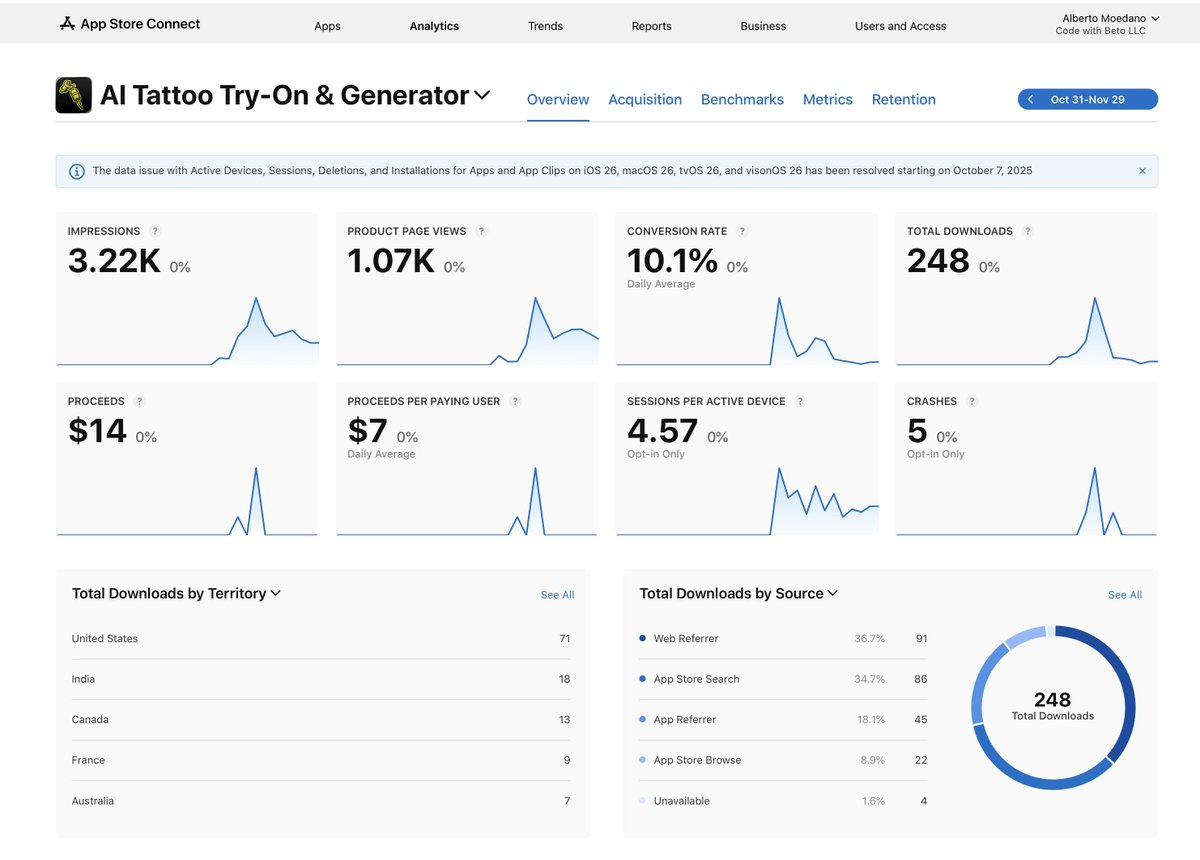Click Proceeds Per Paying User help icon

(x=515, y=401)
